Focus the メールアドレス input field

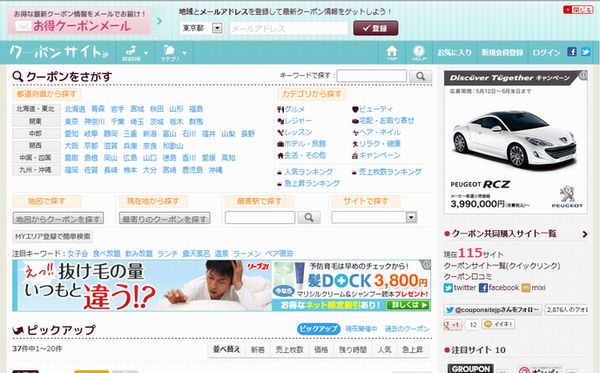pos(289,28)
